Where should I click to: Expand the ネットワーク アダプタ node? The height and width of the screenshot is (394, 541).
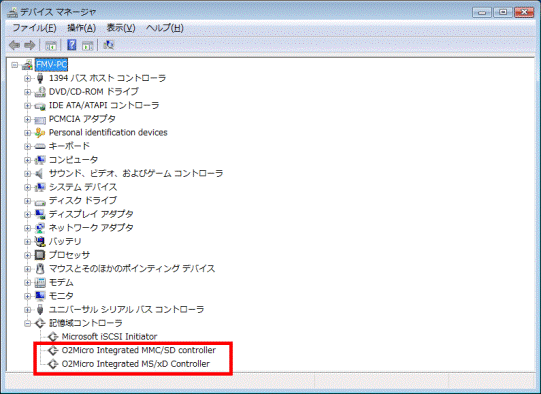point(27,228)
